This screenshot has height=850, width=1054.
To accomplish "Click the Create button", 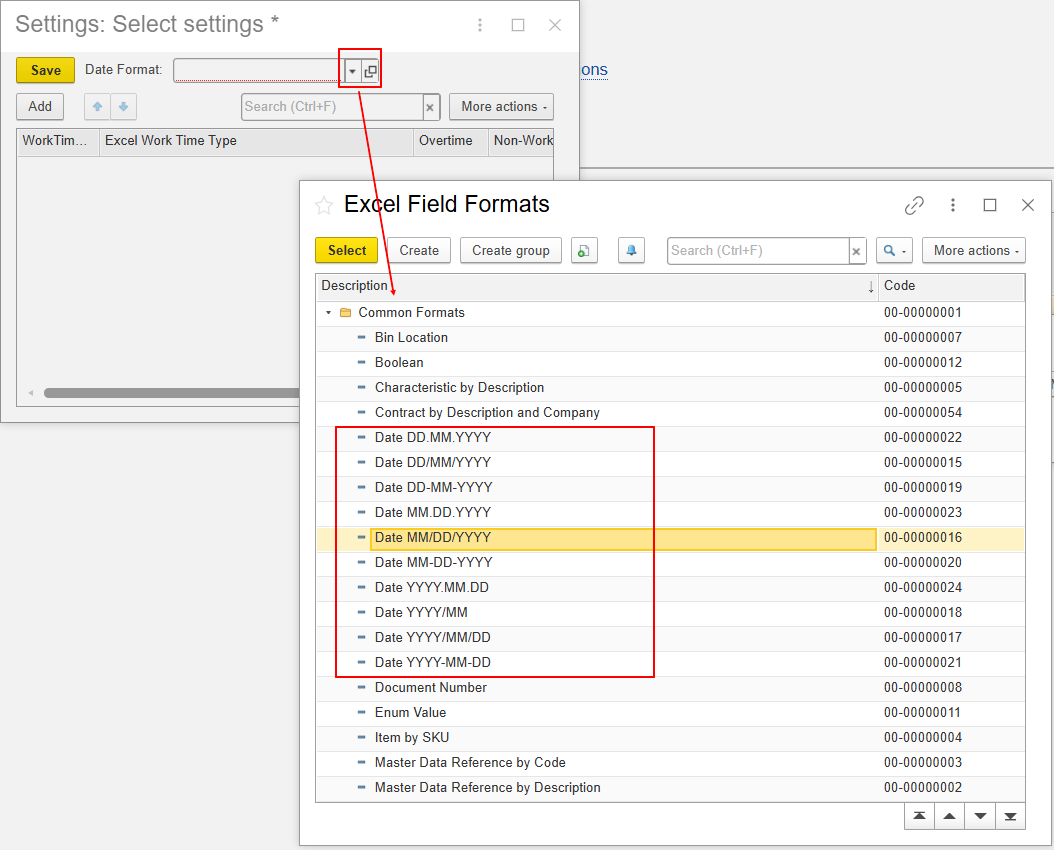I will click(x=419, y=251).
